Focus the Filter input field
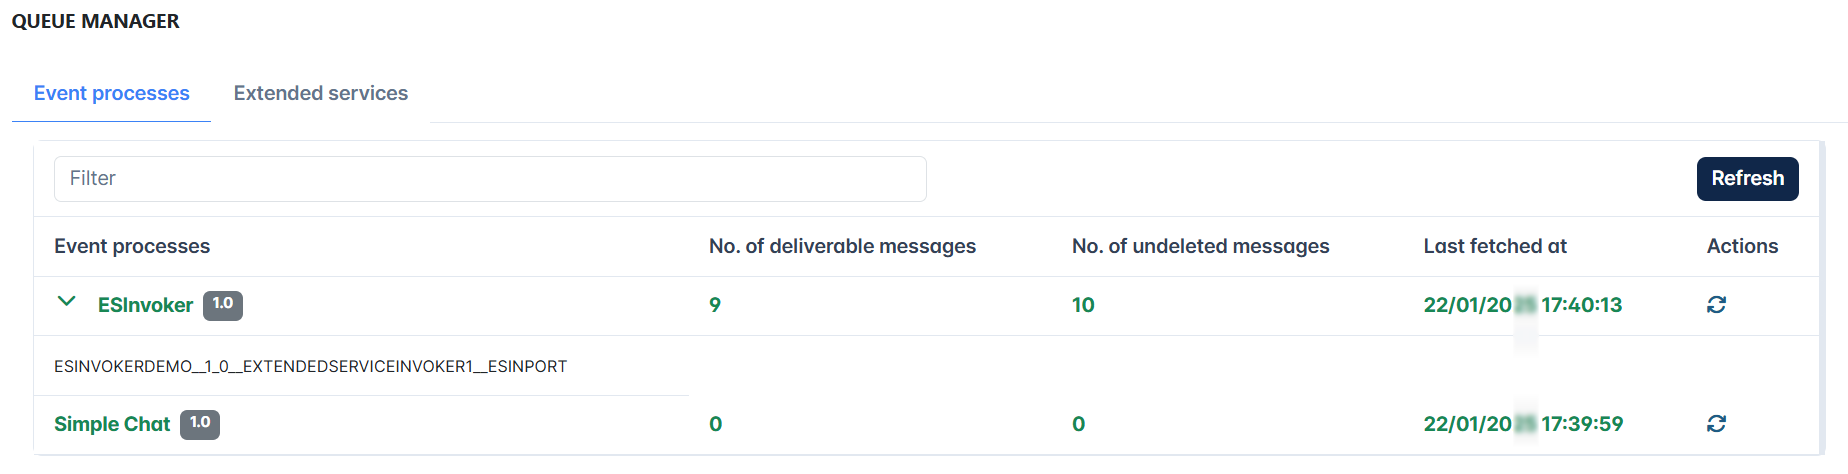Image resolution: width=1848 pixels, height=474 pixels. click(x=490, y=179)
